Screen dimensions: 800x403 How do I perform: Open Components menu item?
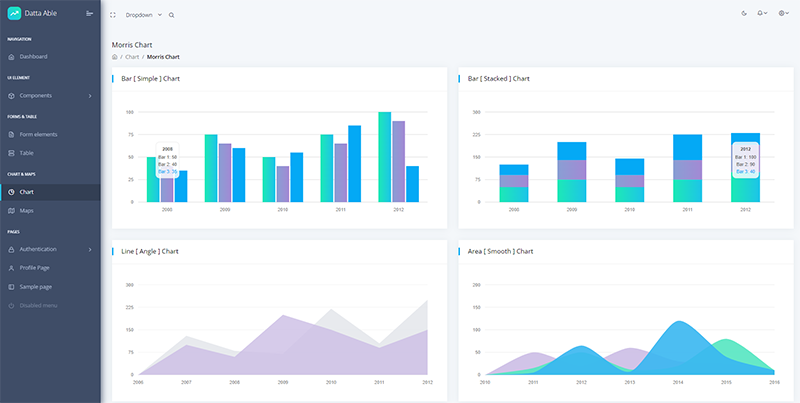[x=50, y=95]
